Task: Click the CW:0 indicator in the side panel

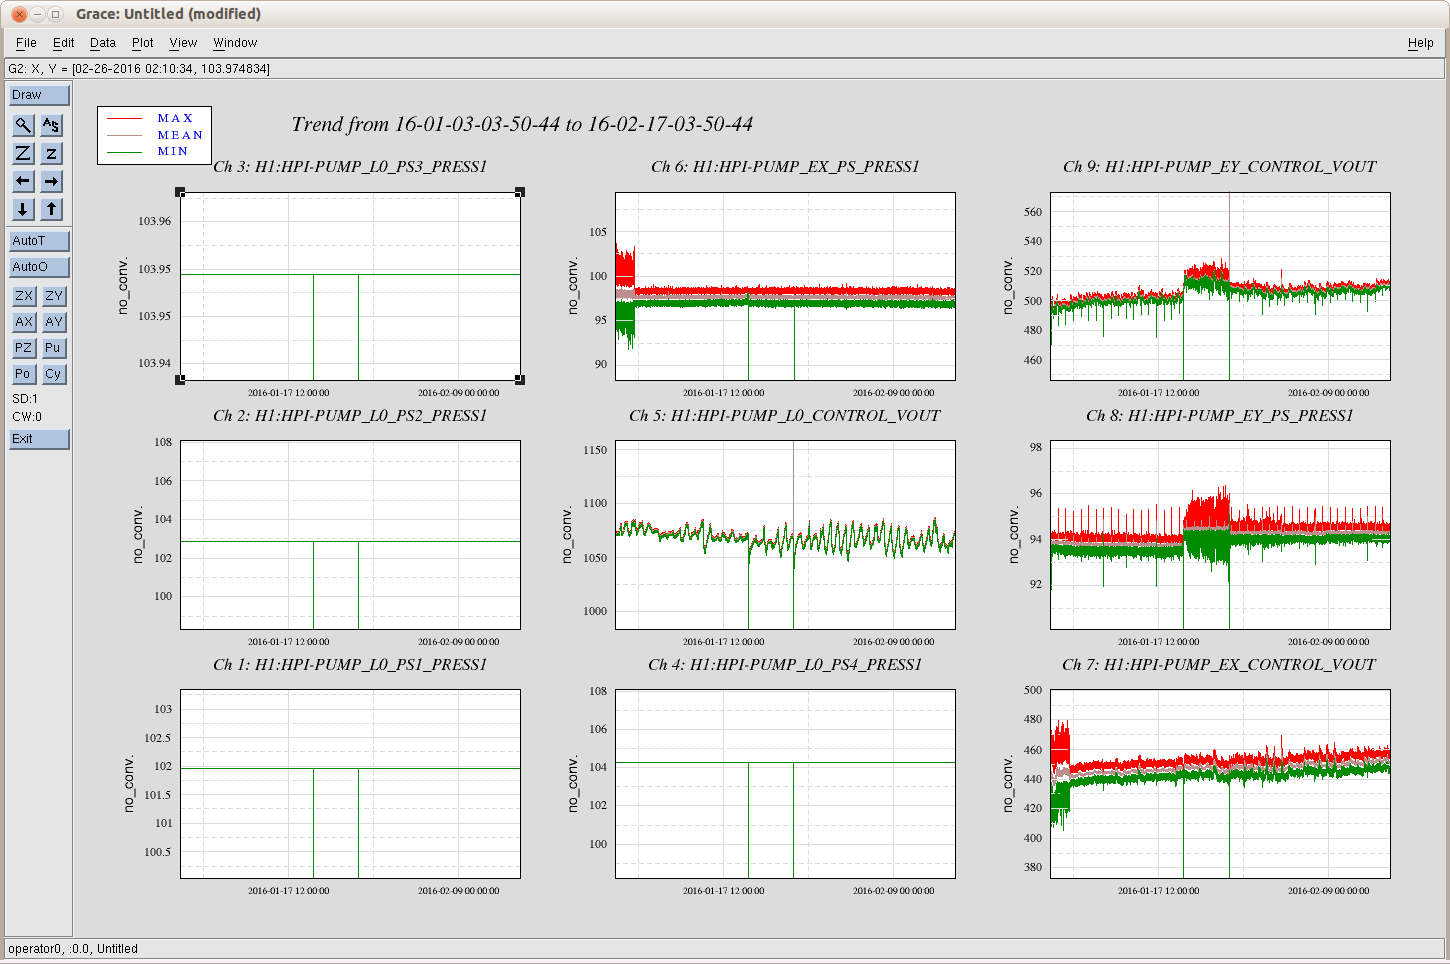Action: 27,417
